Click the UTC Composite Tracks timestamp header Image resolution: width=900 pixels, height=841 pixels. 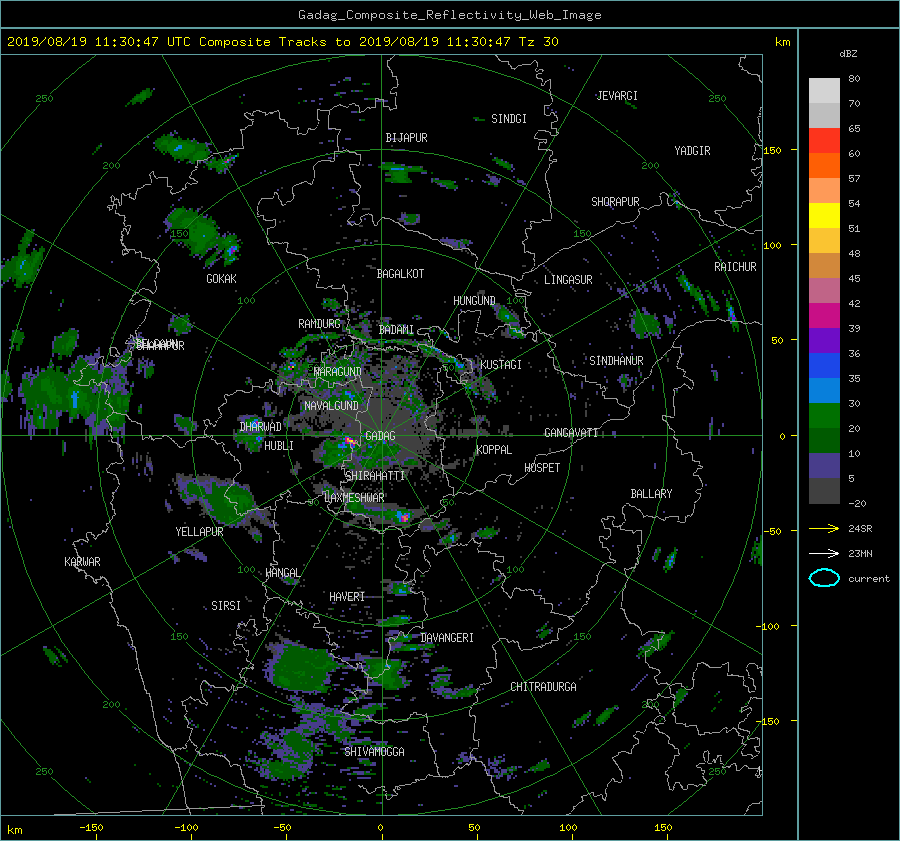click(282, 42)
